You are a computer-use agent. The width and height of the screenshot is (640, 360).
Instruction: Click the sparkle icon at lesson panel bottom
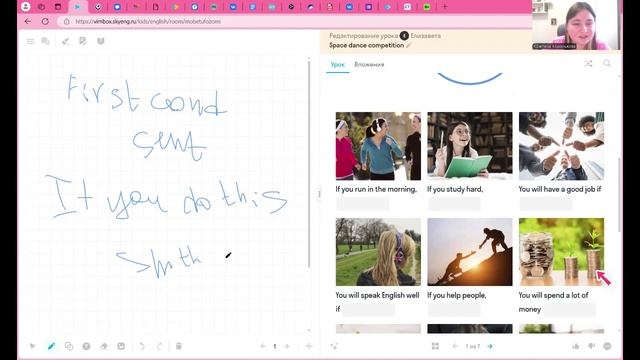click(334, 346)
